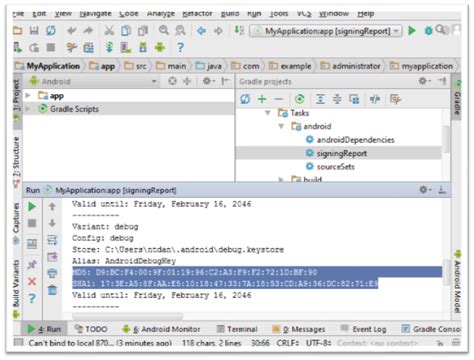Click the Stop square icon in toolbar
This screenshot has width=474, height=360.
[51, 47]
